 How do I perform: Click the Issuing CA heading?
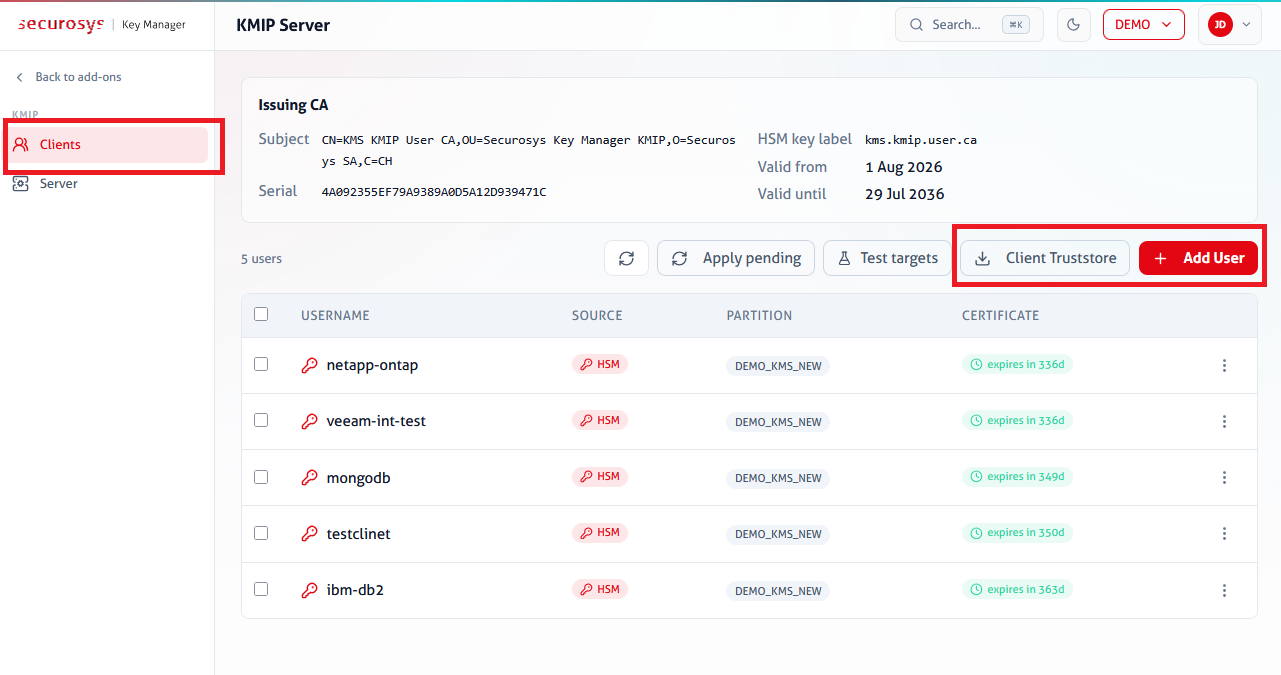coord(293,105)
